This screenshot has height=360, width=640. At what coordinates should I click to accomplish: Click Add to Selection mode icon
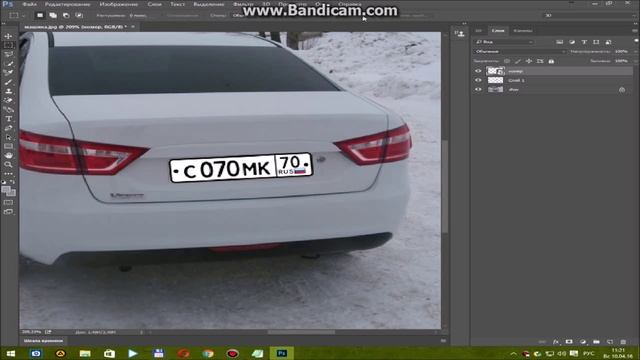pyautogui.click(x=53, y=16)
